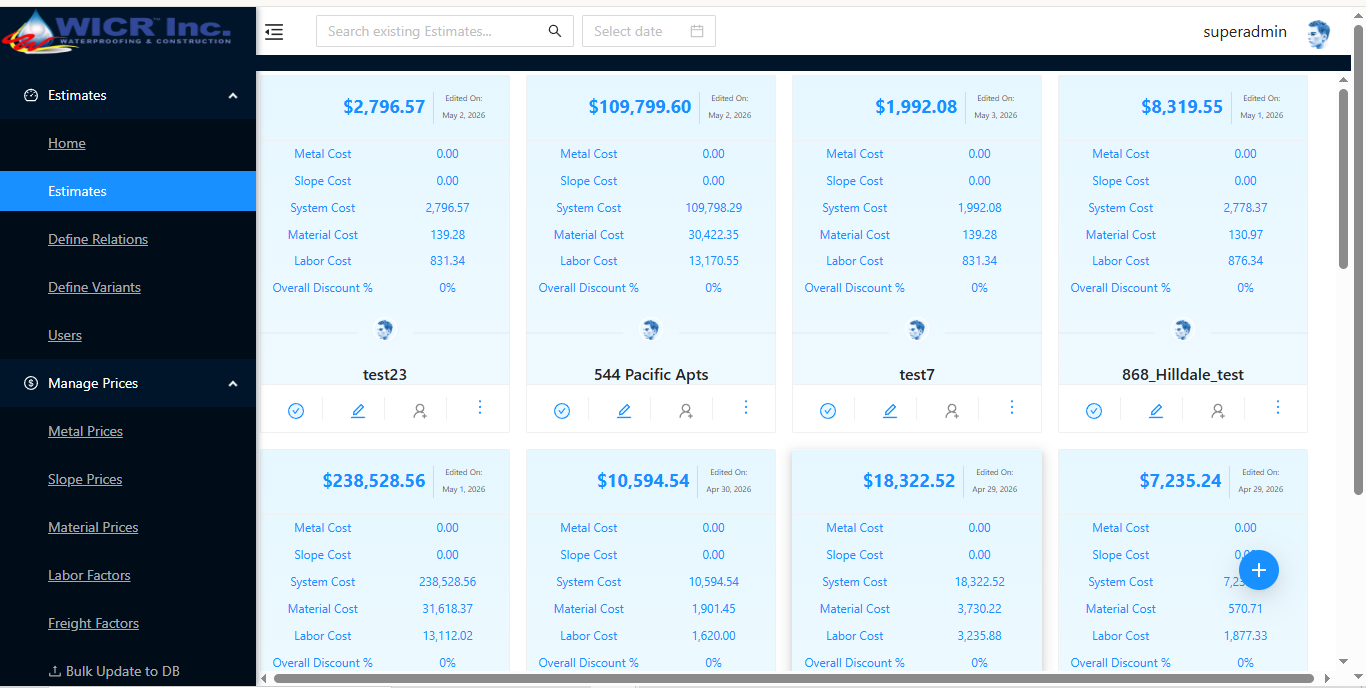Click the owner avatar on 868_Hilldale_test card
This screenshot has height=688, width=1366.
coord(1183,329)
